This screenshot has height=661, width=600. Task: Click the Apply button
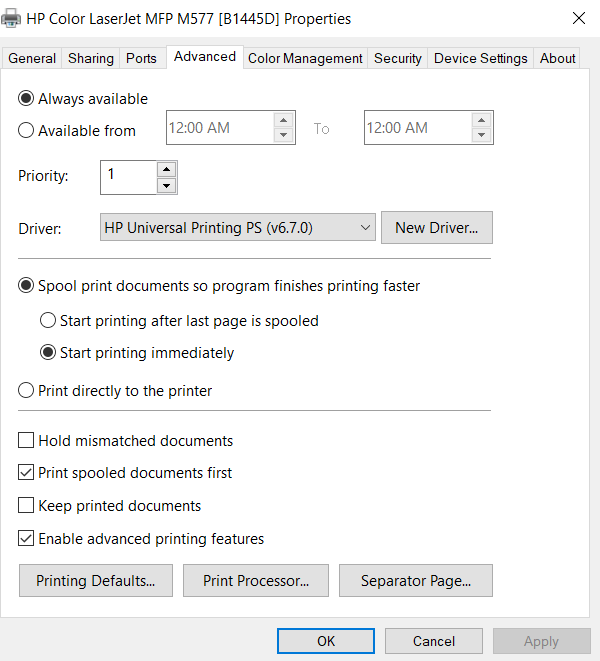[542, 641]
